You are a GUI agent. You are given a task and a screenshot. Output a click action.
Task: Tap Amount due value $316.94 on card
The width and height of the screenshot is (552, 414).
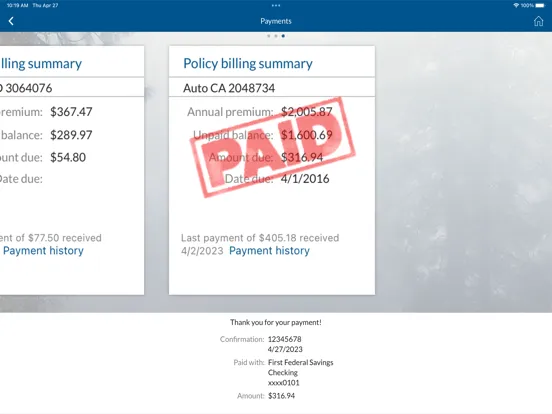point(302,157)
